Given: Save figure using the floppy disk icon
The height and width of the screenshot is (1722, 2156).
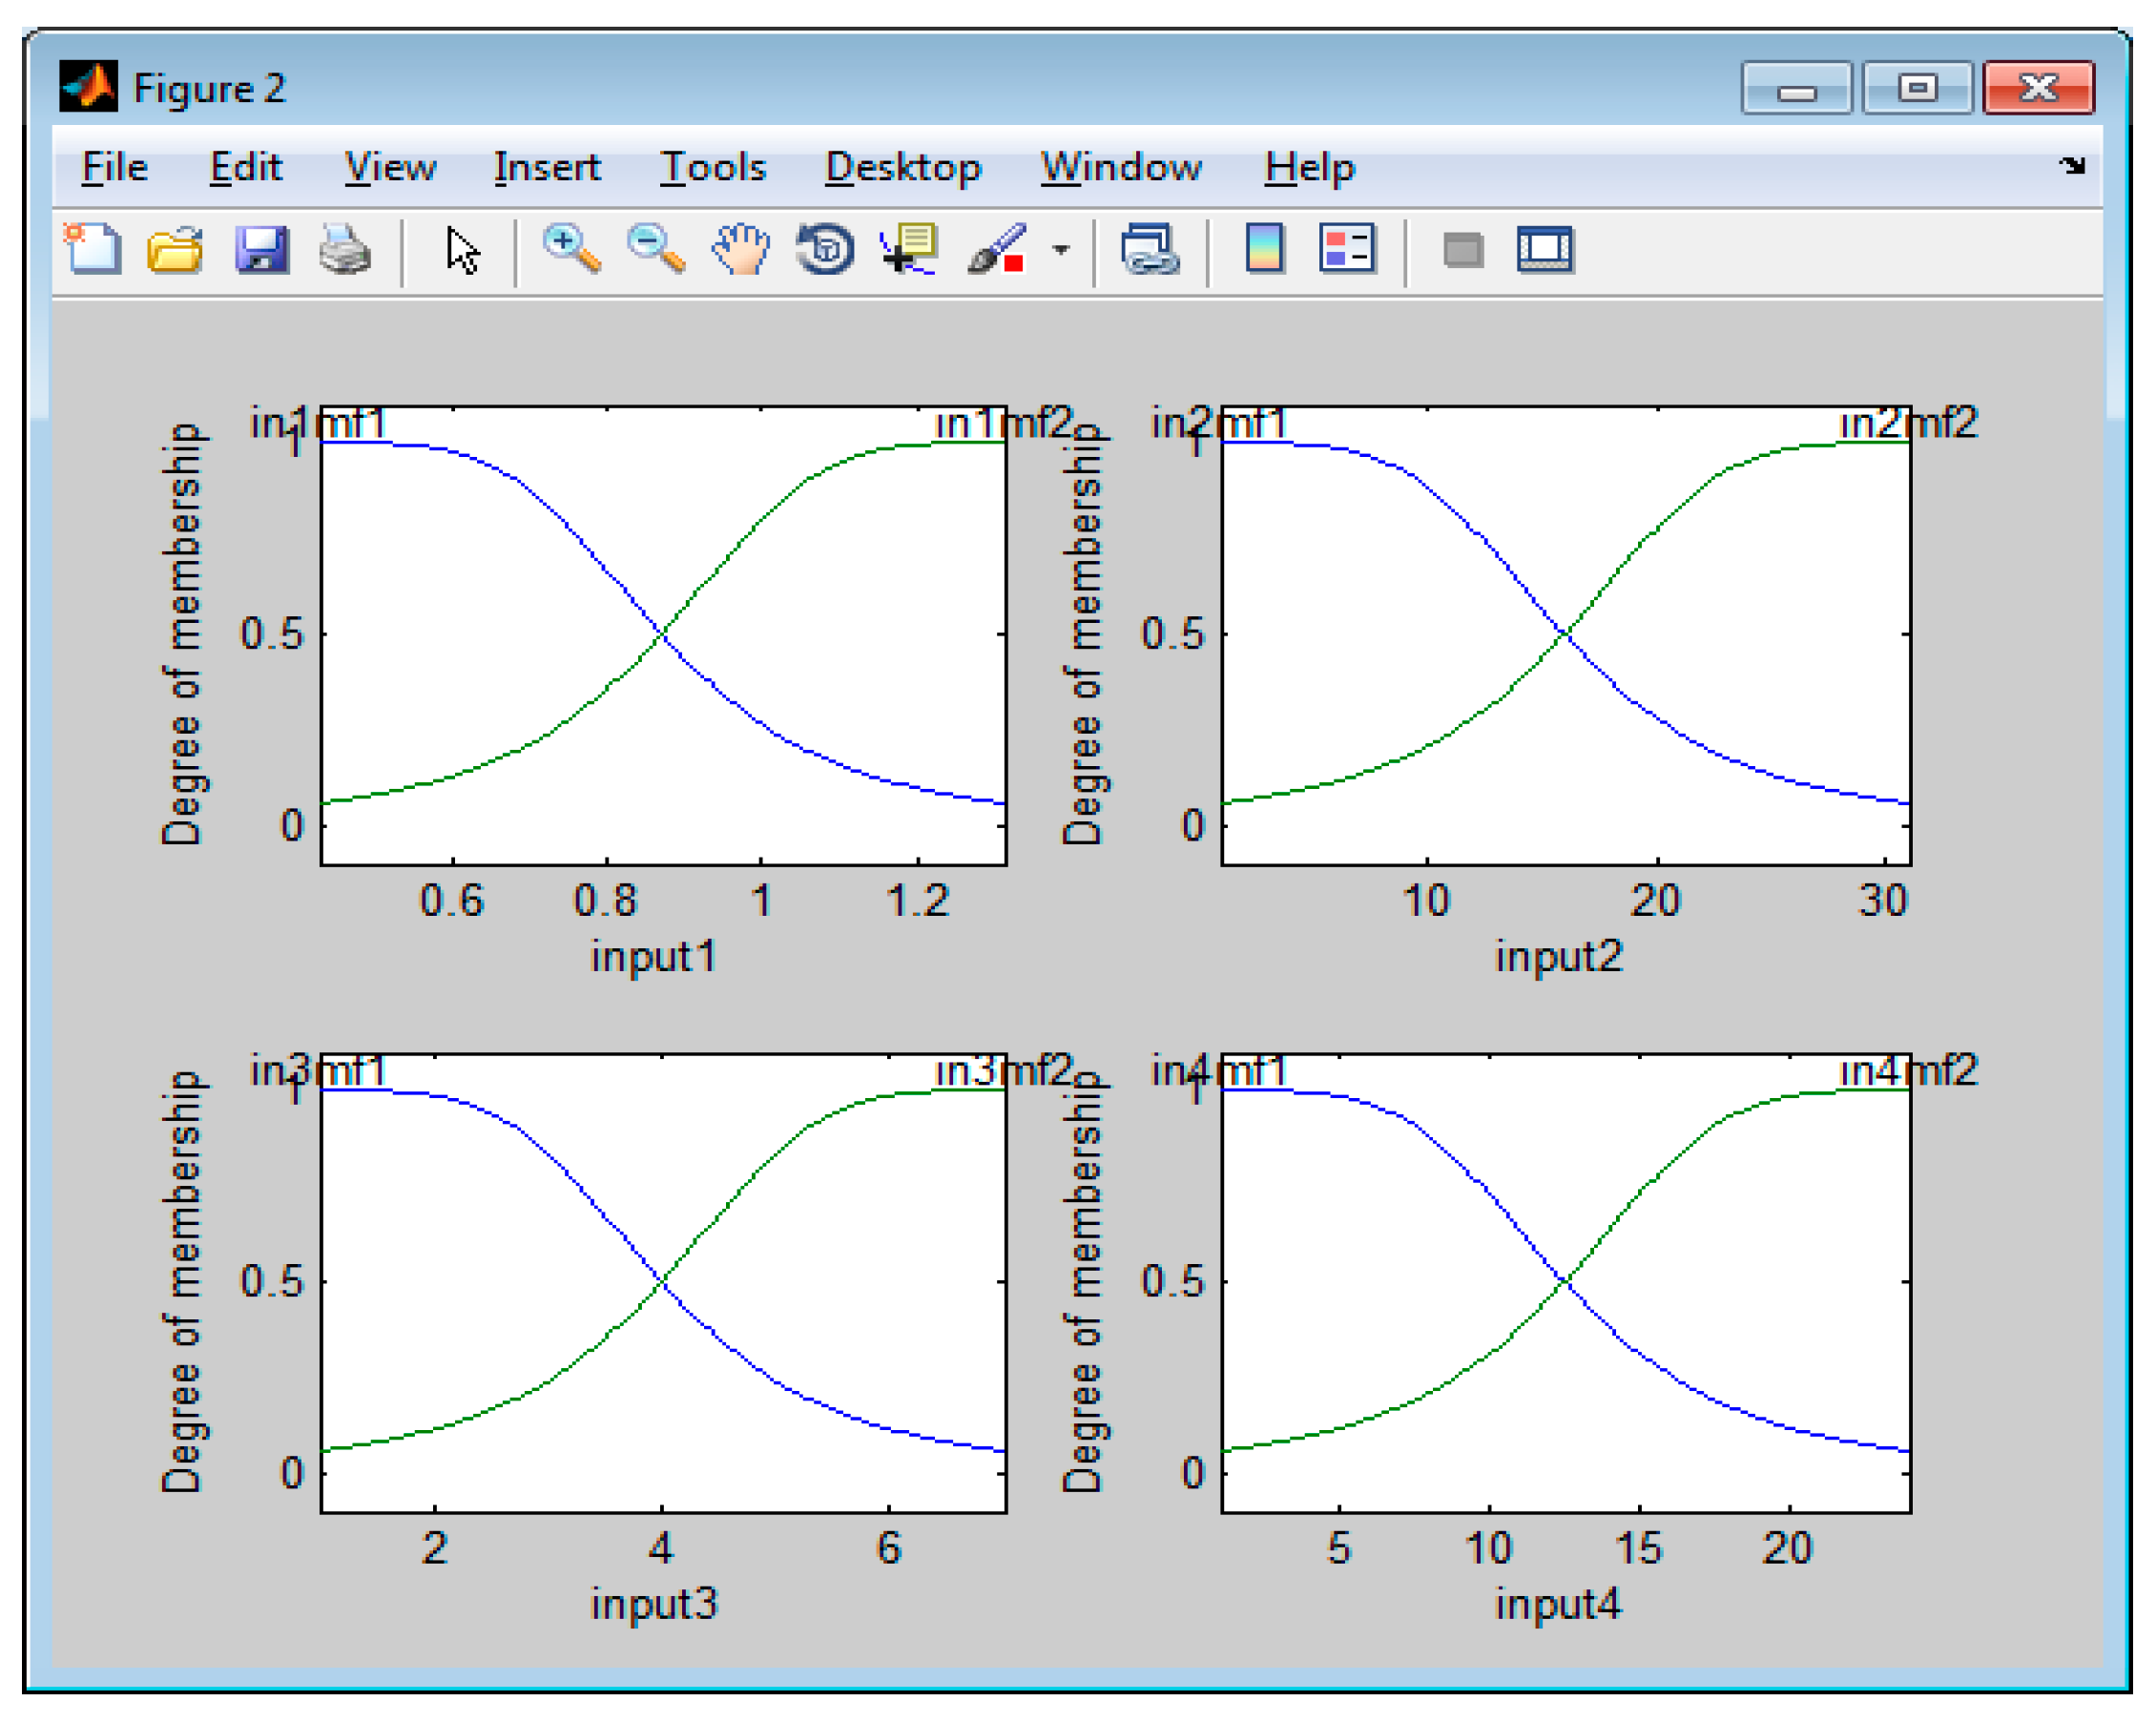Looking at the screenshot, I should point(261,249).
